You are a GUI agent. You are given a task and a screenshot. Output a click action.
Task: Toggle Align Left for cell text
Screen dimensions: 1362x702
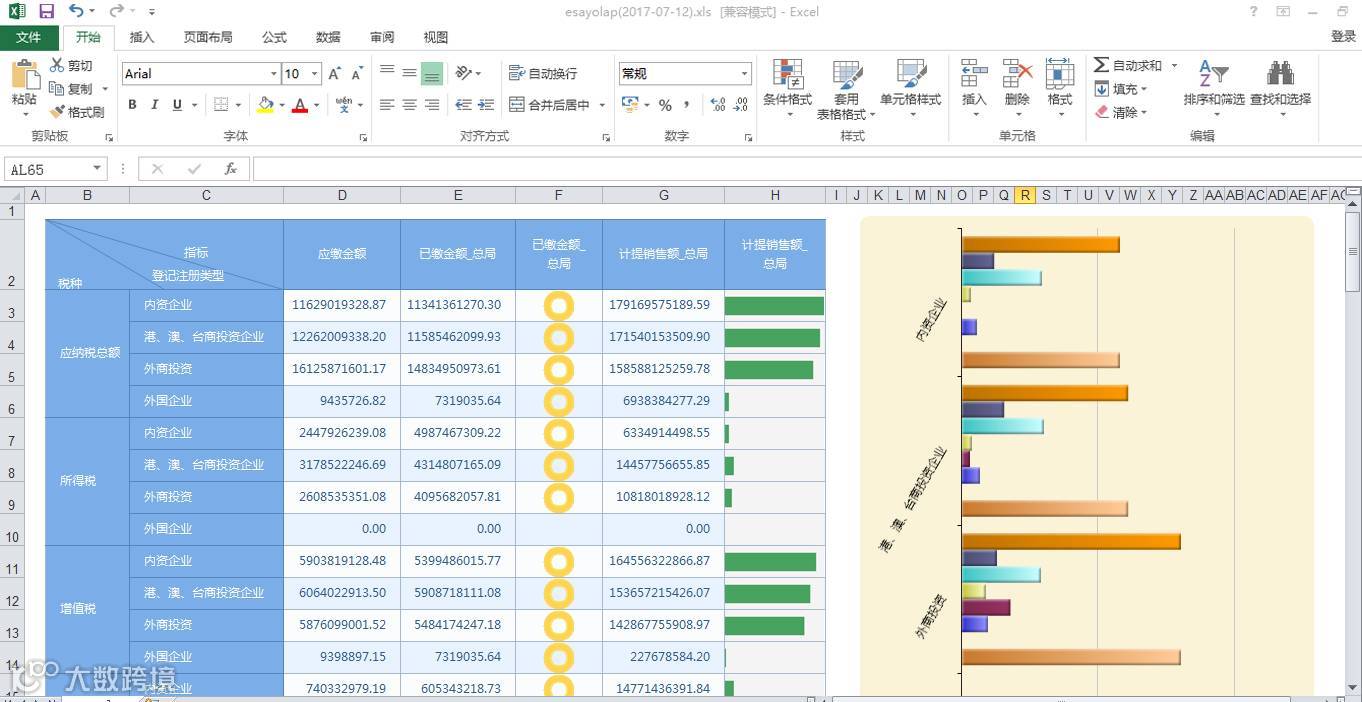(387, 104)
